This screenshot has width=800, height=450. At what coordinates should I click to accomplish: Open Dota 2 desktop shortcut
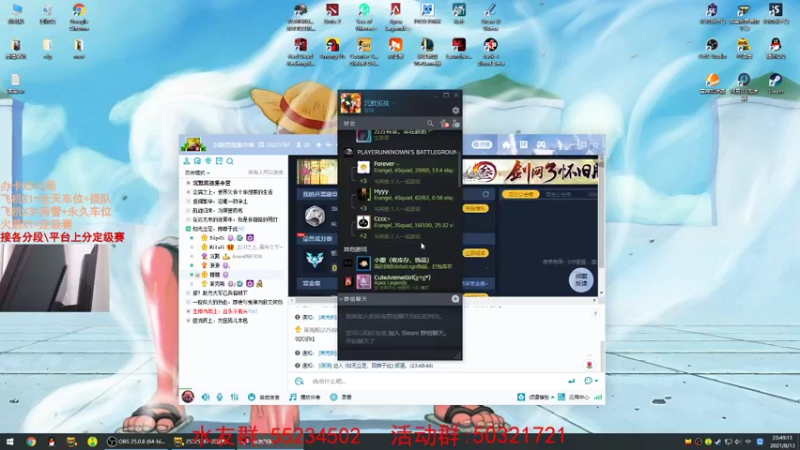click(332, 14)
